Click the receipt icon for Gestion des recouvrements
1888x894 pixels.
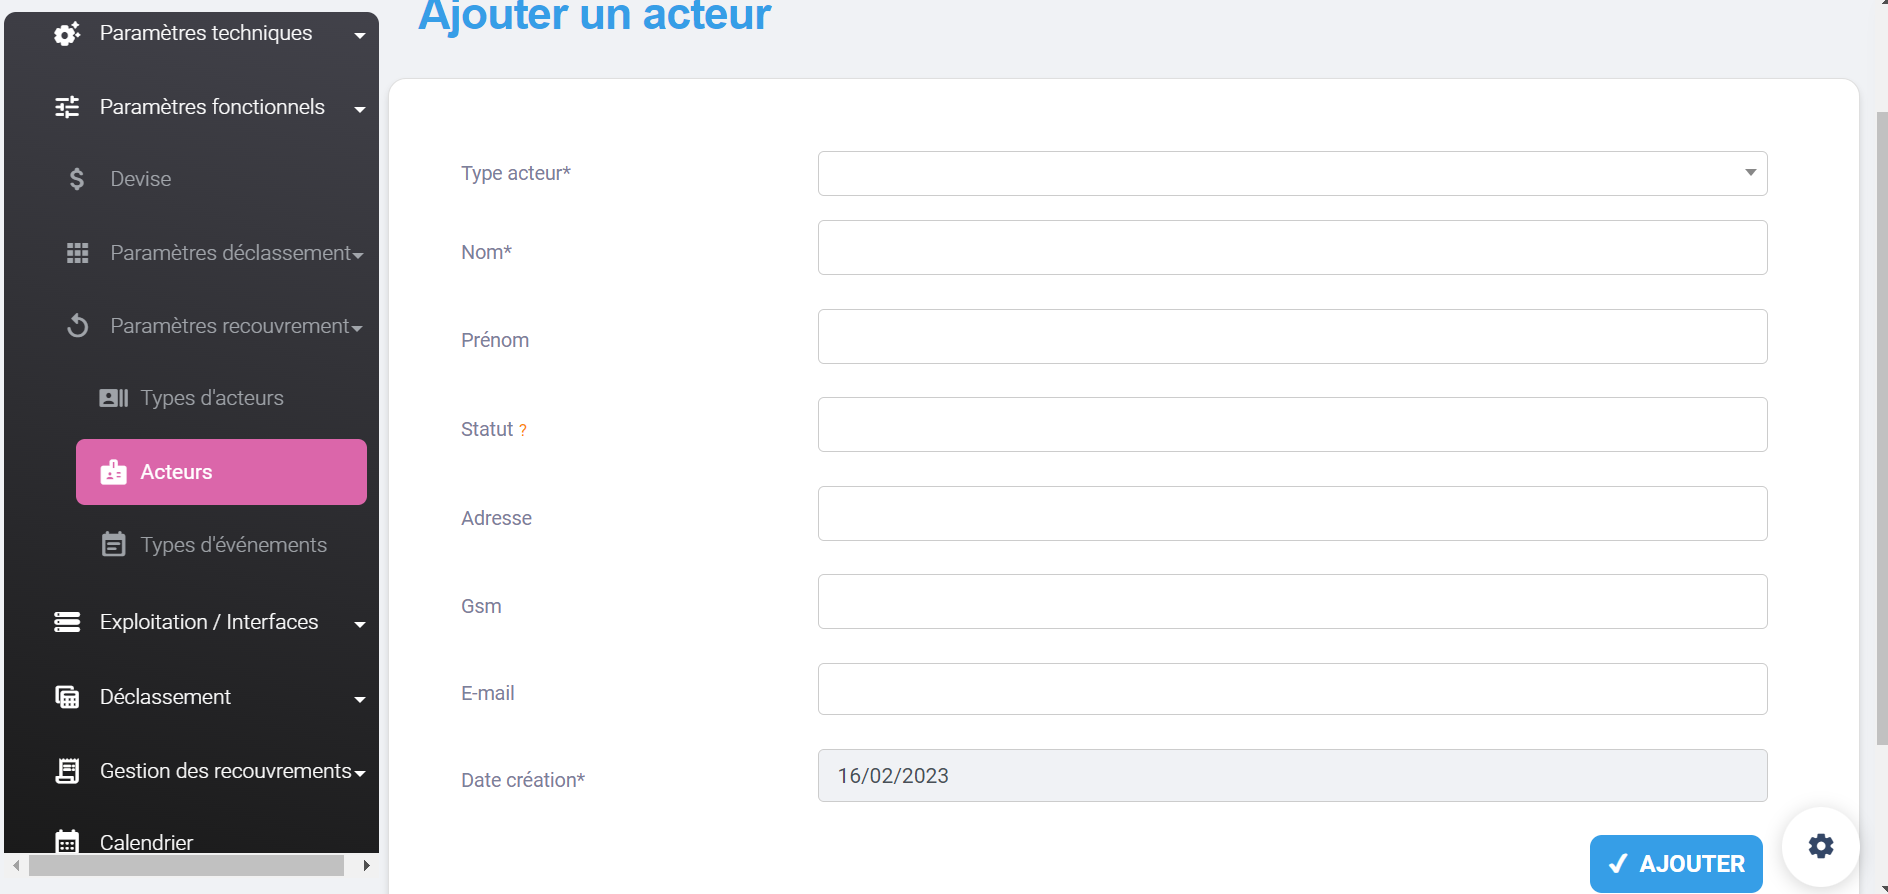point(67,771)
